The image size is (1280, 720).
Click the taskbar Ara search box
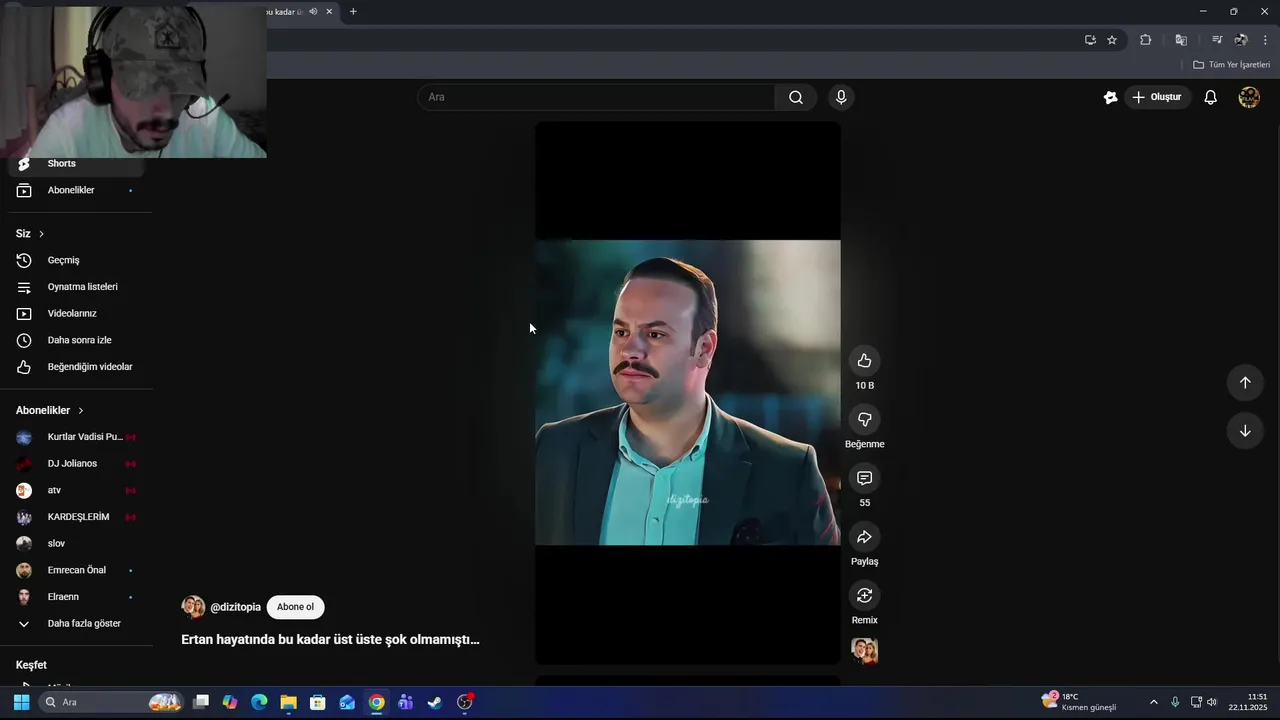tap(112, 702)
